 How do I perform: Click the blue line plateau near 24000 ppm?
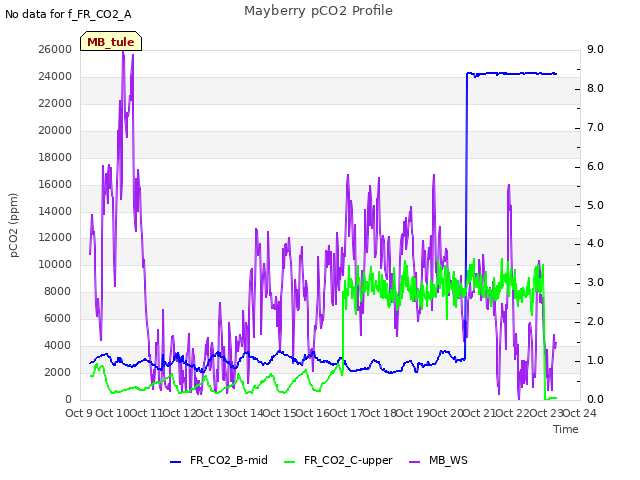pyautogui.click(x=512, y=73)
